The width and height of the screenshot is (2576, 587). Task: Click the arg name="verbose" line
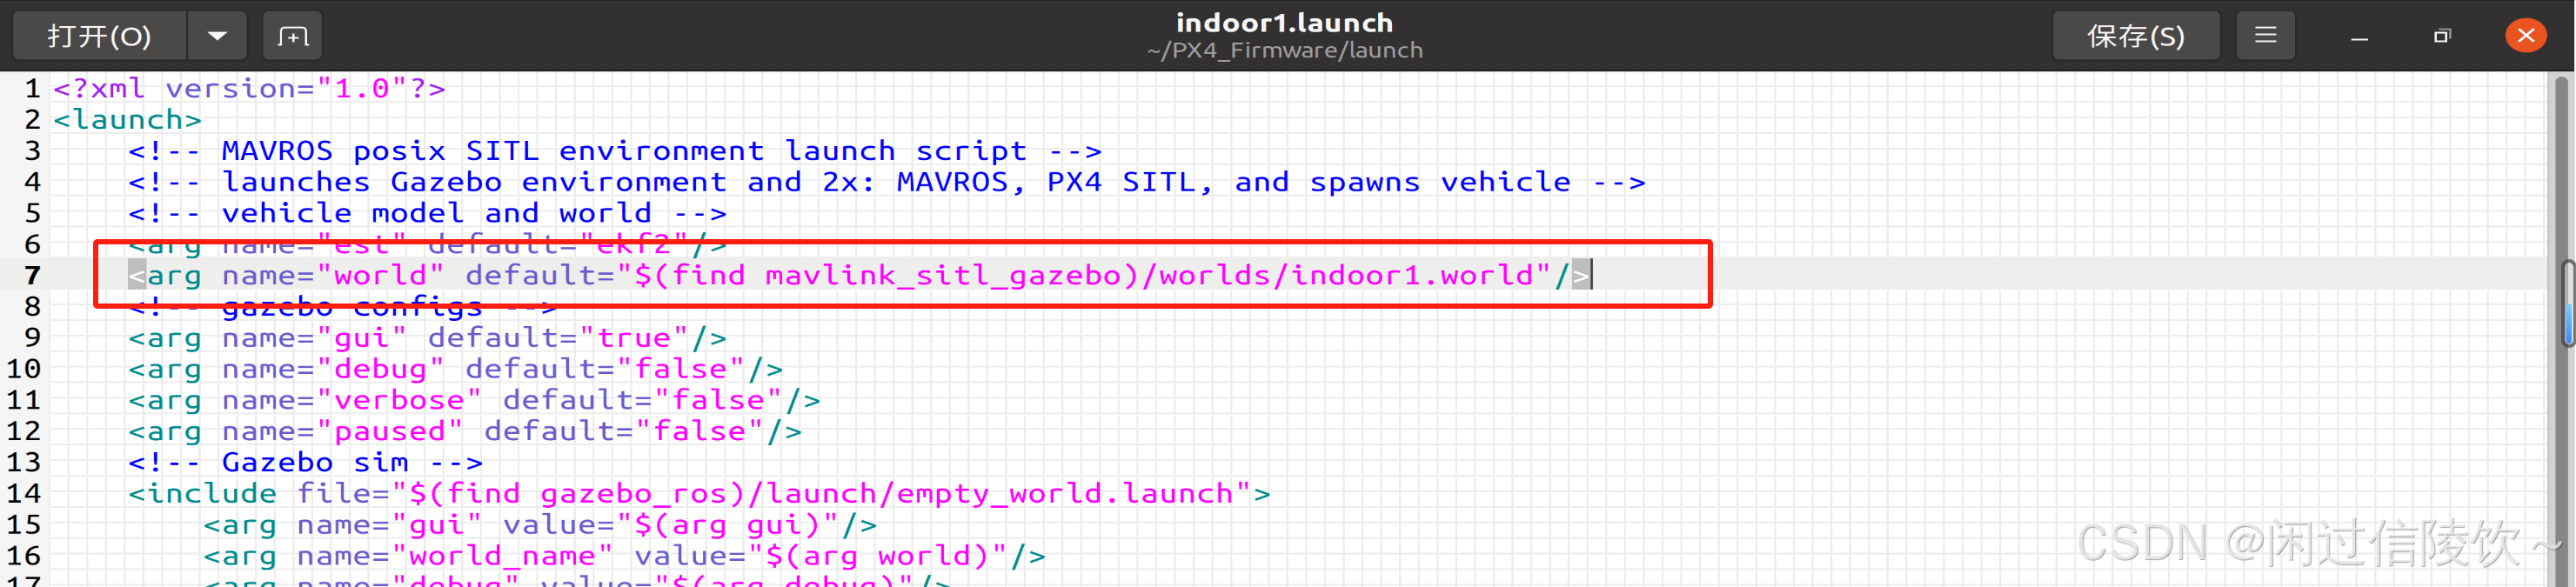coord(474,400)
